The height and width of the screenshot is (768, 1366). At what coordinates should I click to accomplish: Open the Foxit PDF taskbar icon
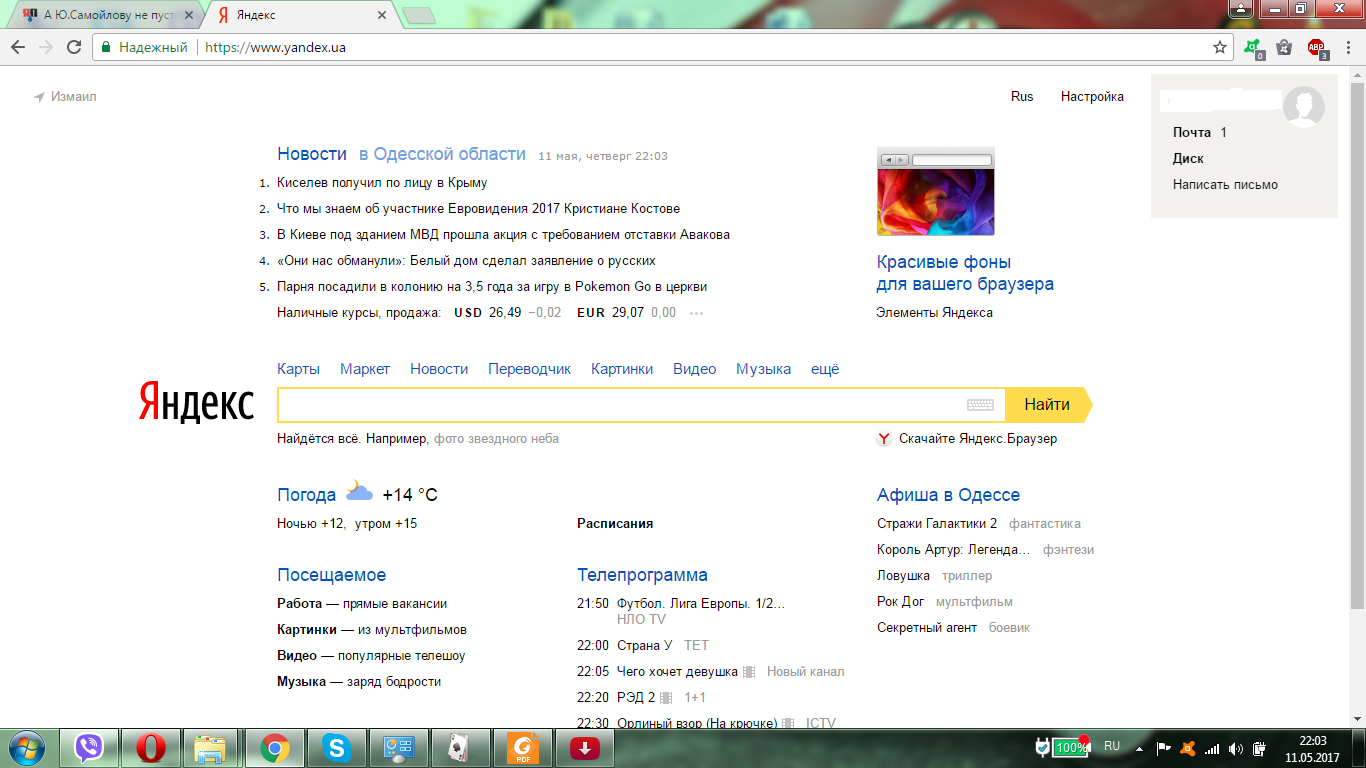(521, 747)
